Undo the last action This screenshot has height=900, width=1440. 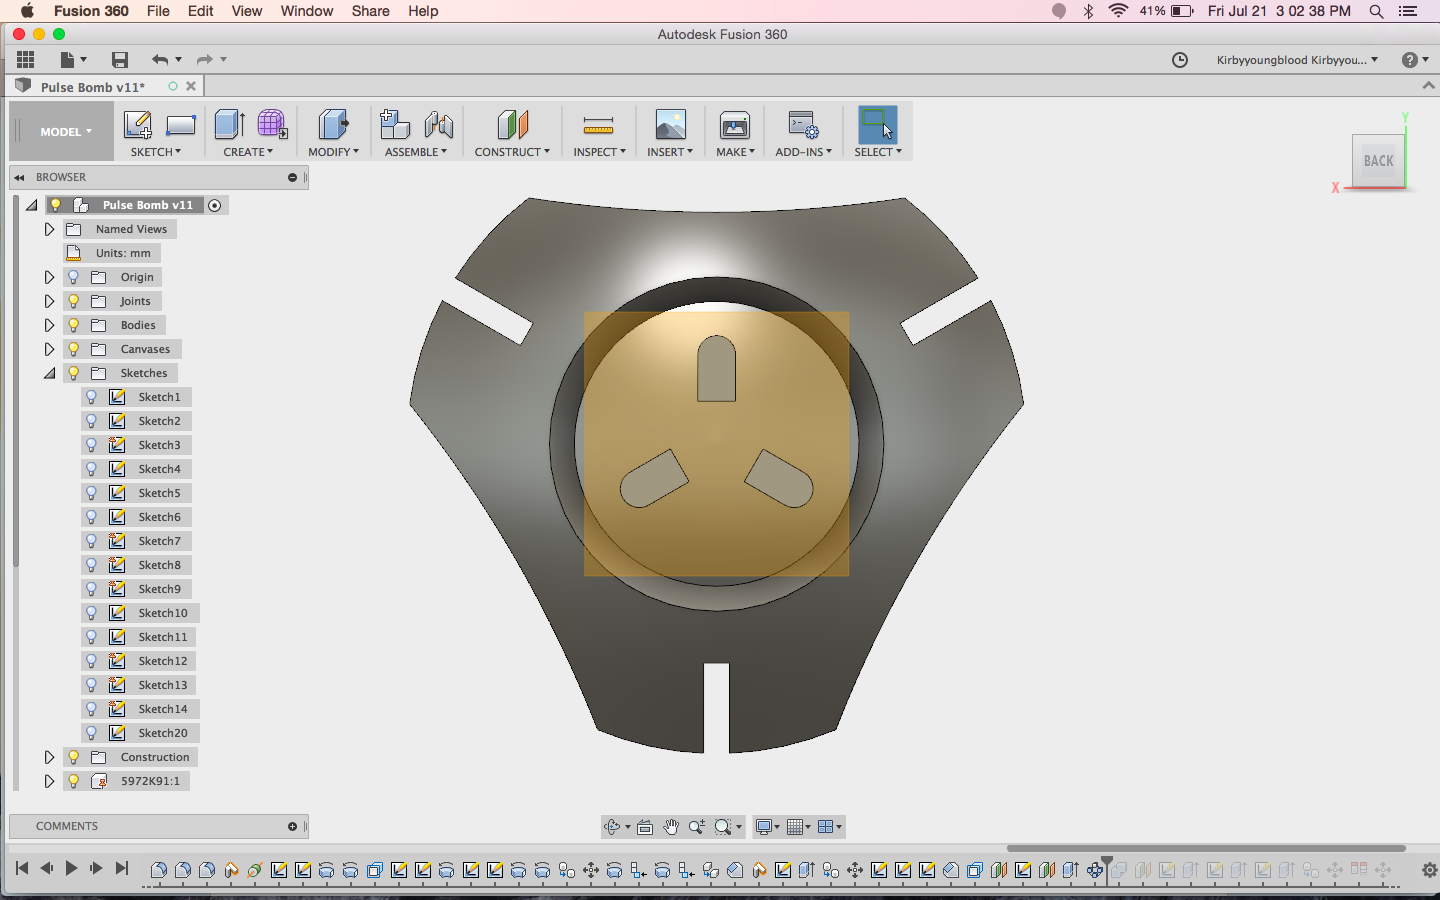(x=160, y=60)
